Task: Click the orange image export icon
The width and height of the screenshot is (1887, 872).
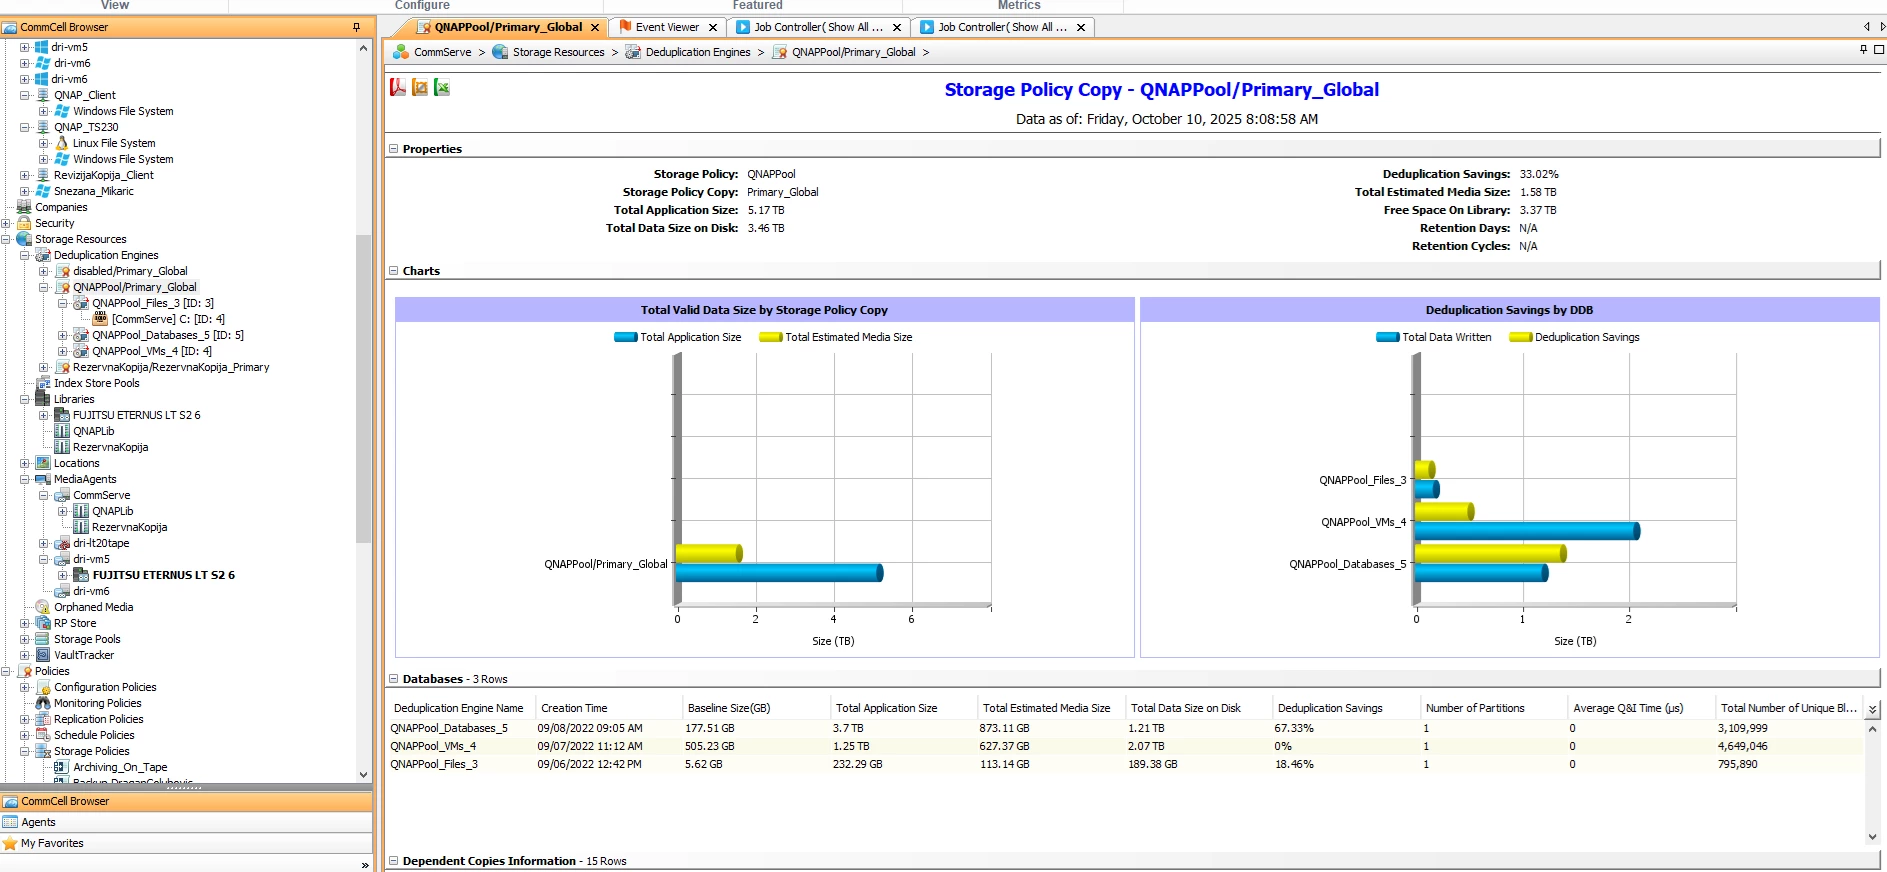Action: (420, 88)
